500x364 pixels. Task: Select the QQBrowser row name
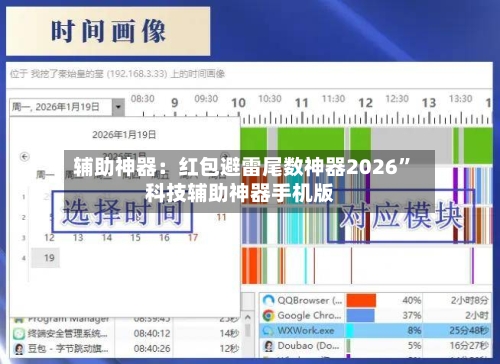pyautogui.click(x=310, y=300)
